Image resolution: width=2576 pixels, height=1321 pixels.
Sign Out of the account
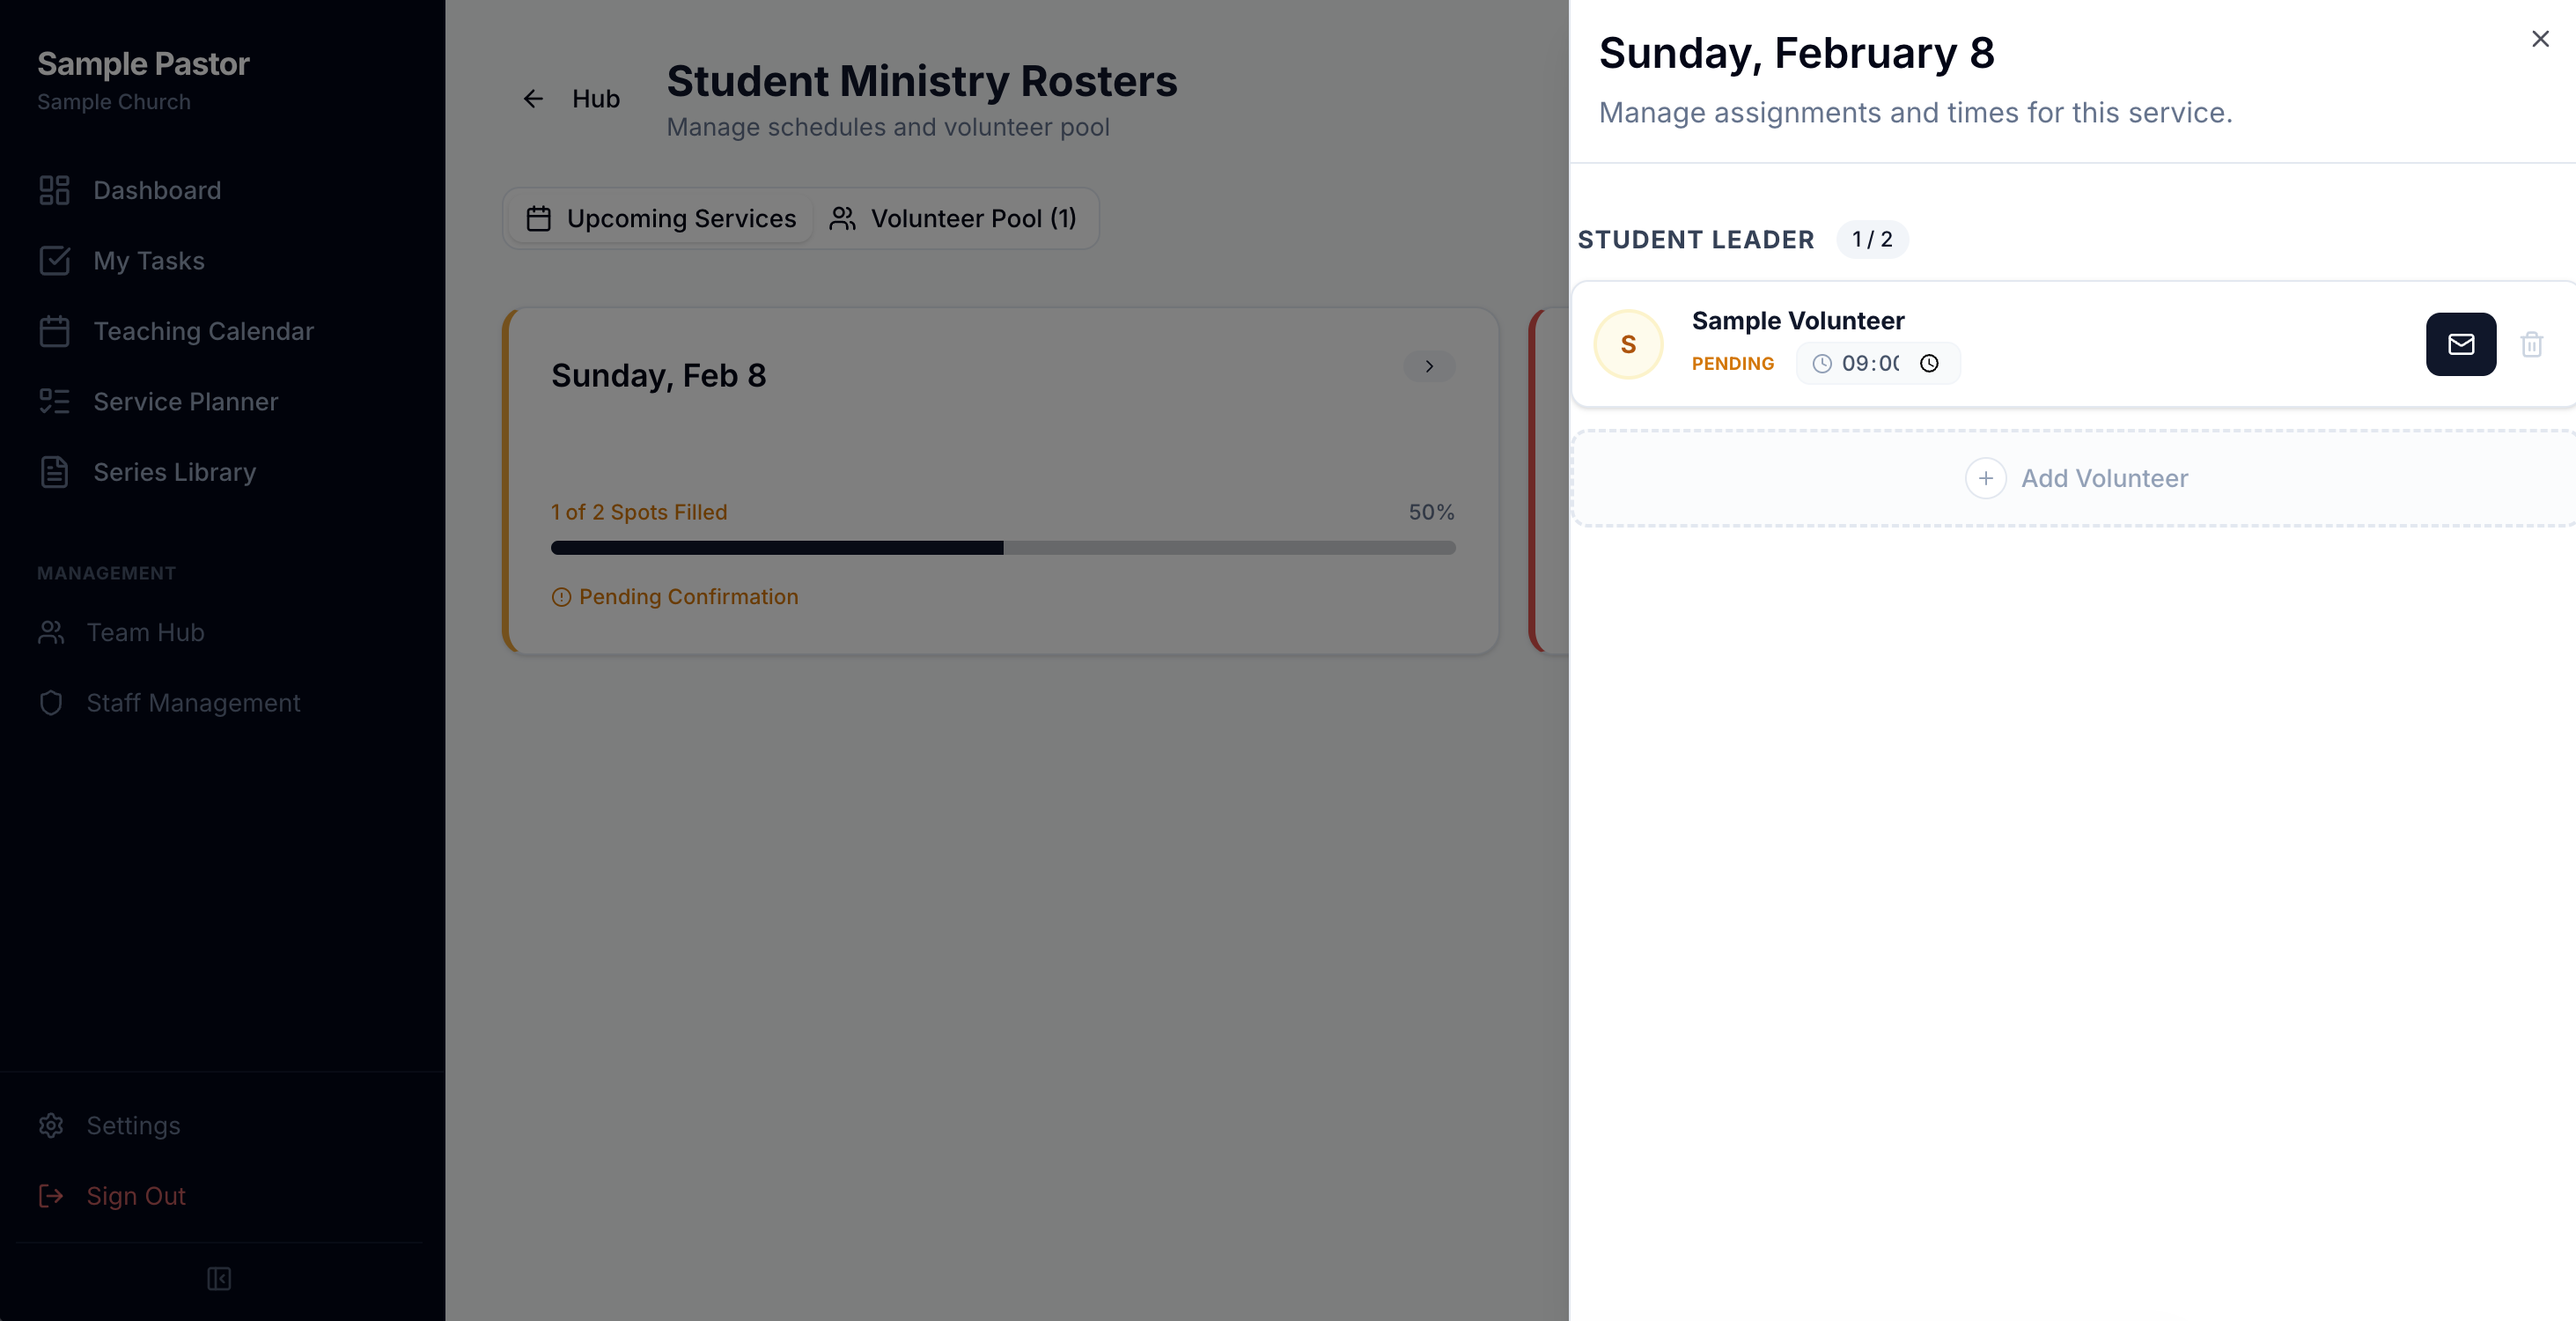135,1196
